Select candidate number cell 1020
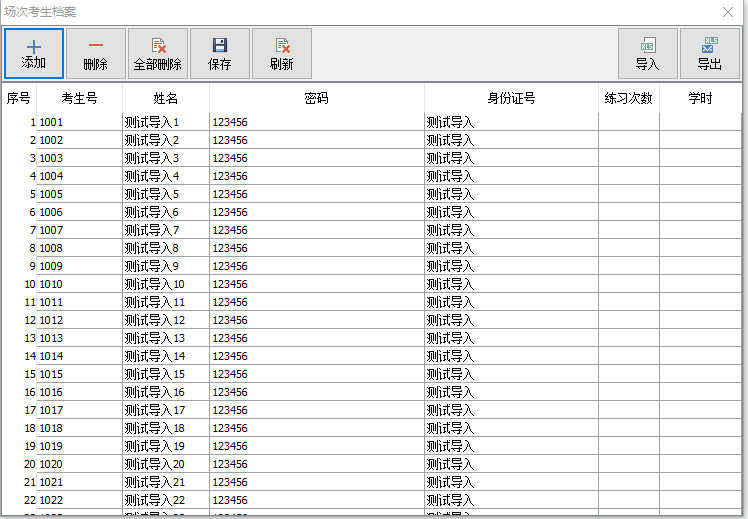 coord(79,464)
